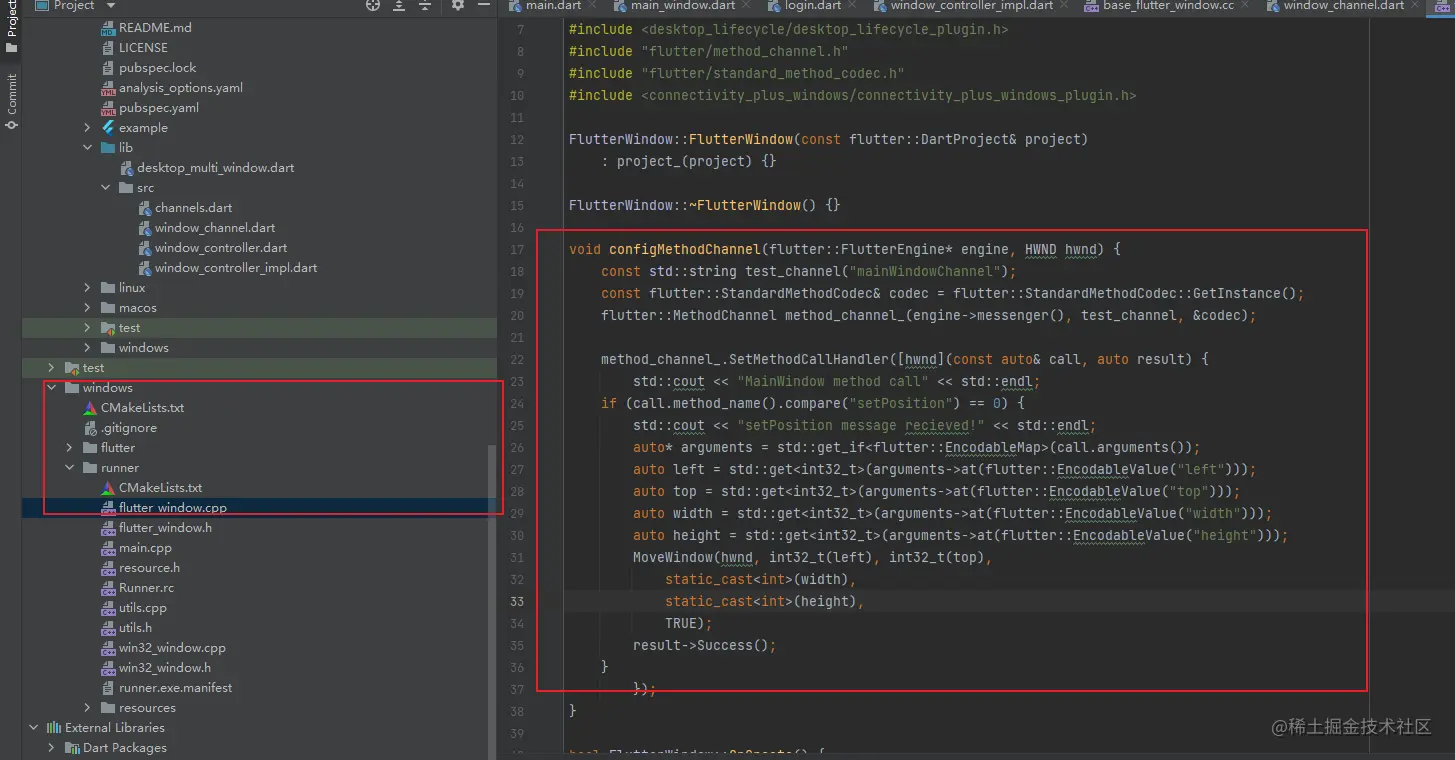The height and width of the screenshot is (760, 1455).
Task: Click result->Success() line in editor
Action: click(704, 645)
